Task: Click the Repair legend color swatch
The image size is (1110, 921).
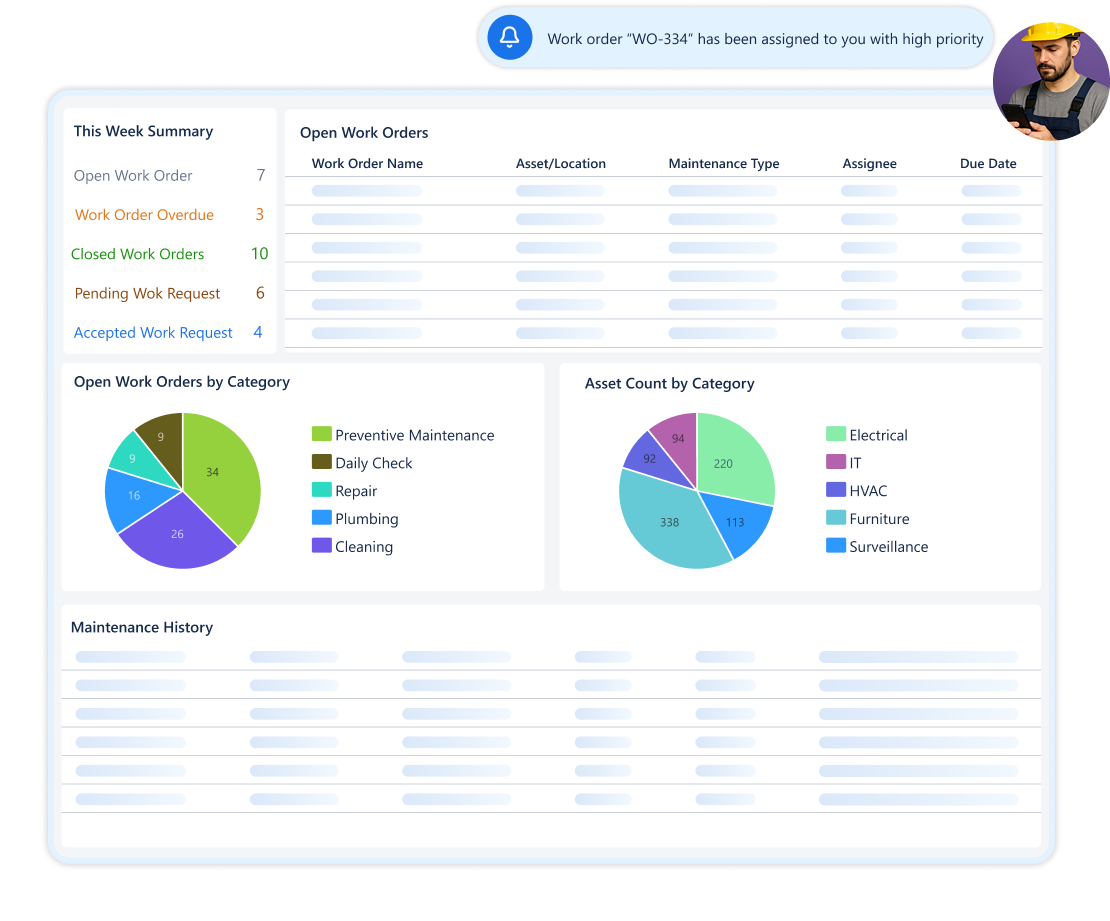Action: (x=322, y=489)
